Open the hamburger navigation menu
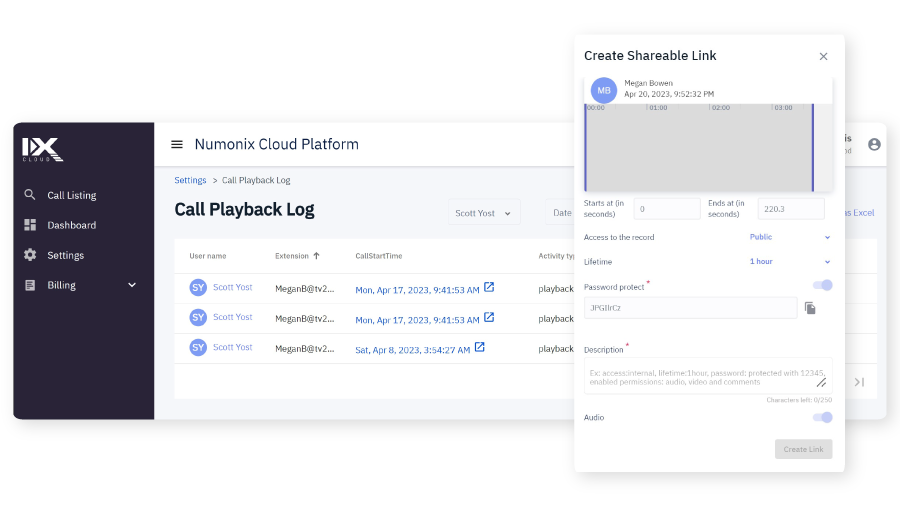This screenshot has height=507, width=900. coord(177,144)
